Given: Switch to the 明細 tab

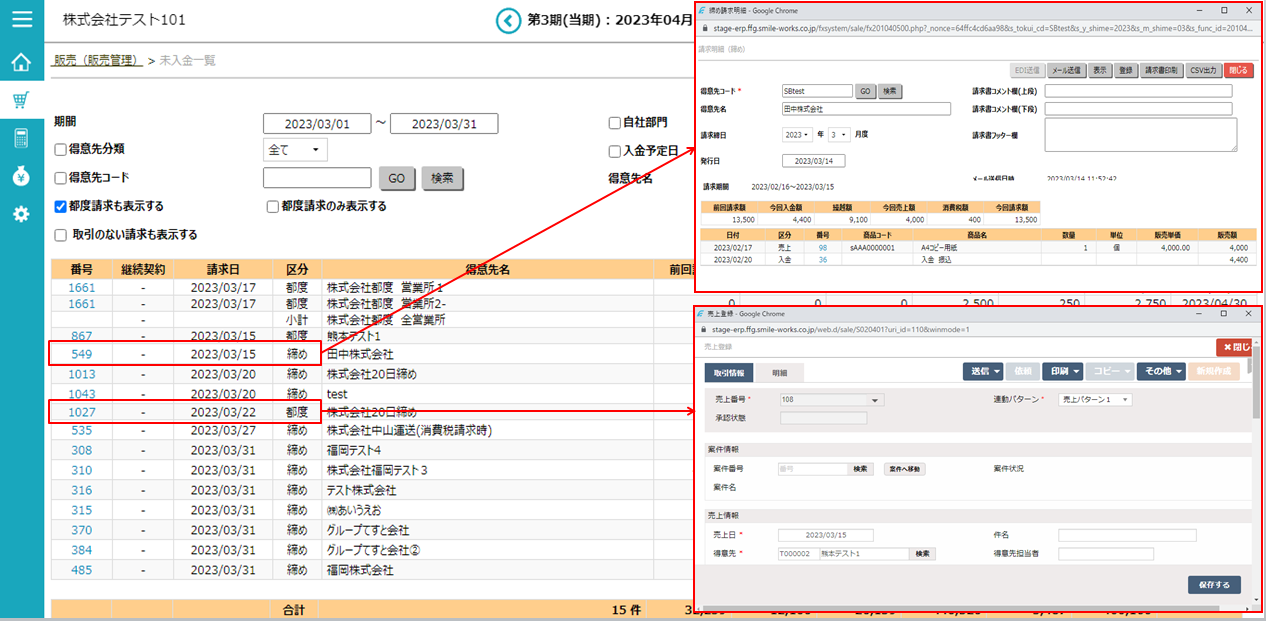Looking at the screenshot, I should tap(778, 372).
